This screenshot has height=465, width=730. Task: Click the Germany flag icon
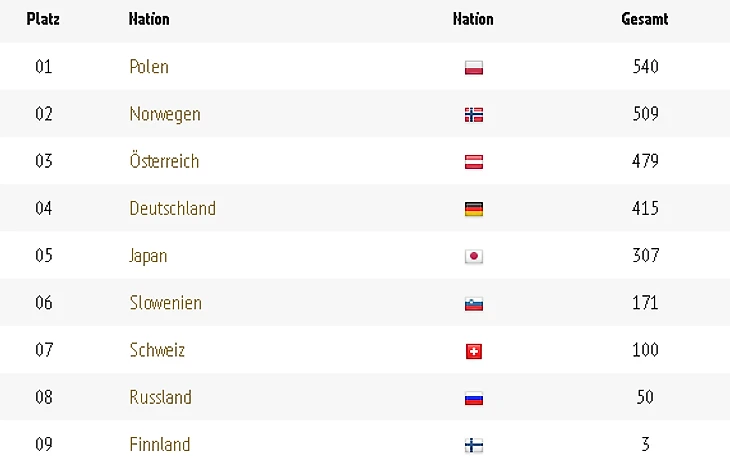click(x=474, y=209)
